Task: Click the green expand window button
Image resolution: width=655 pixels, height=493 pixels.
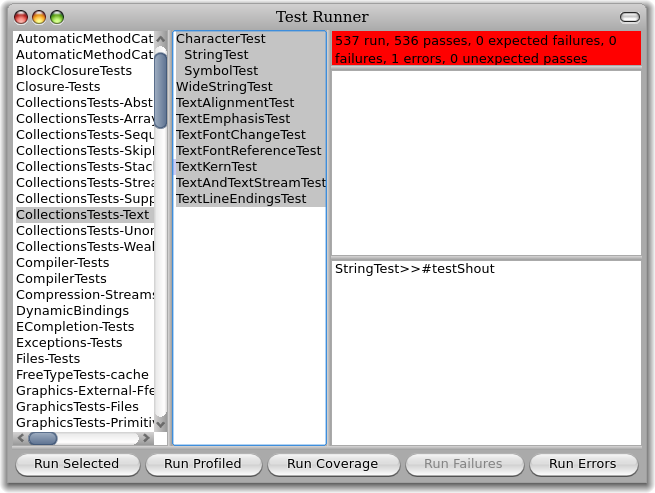Action: [x=57, y=17]
